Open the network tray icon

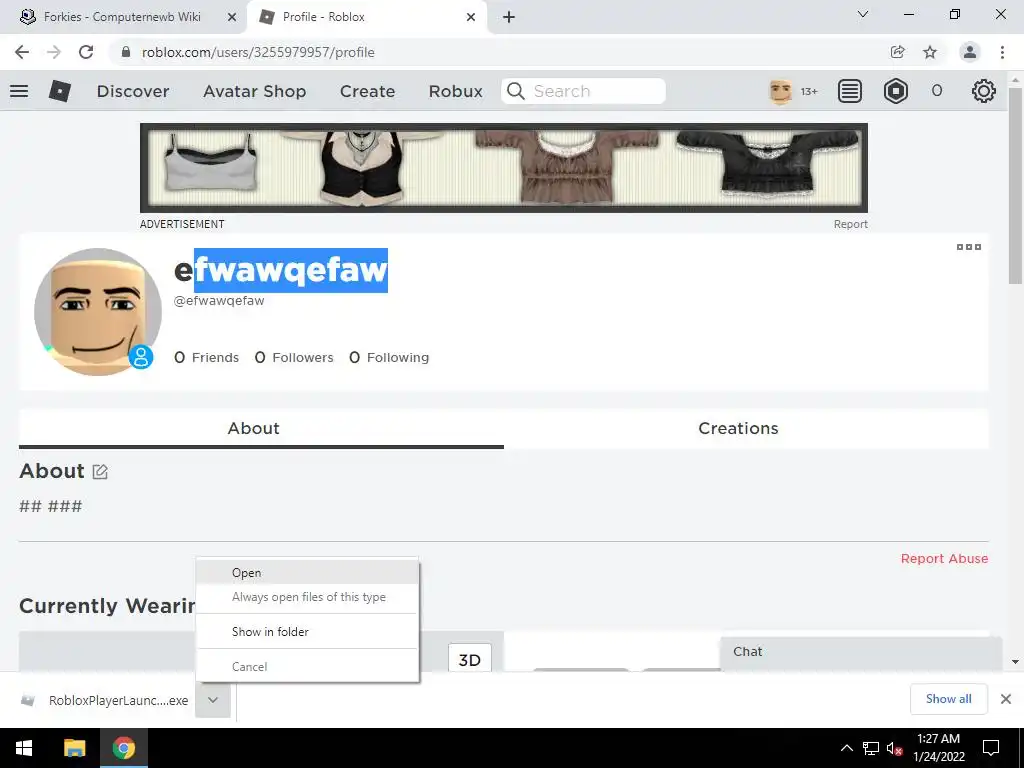[871, 748]
